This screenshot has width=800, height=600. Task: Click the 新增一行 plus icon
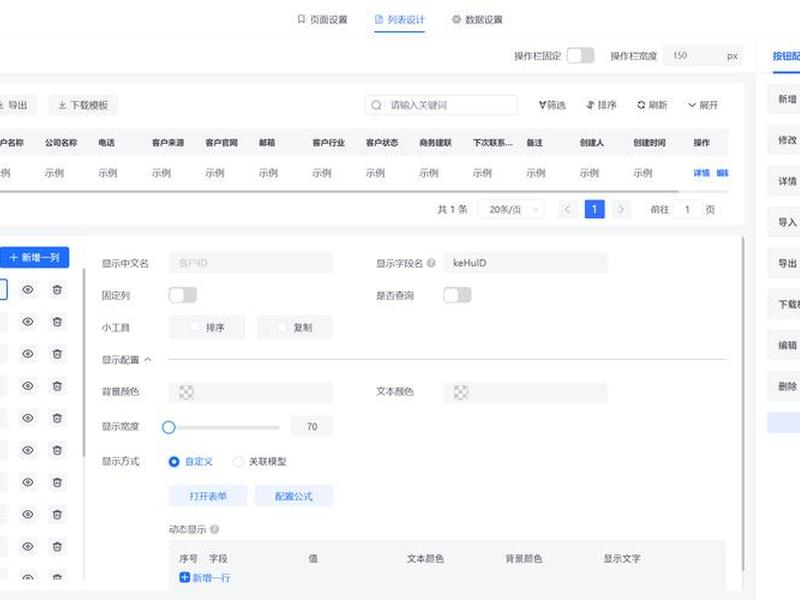(x=184, y=577)
